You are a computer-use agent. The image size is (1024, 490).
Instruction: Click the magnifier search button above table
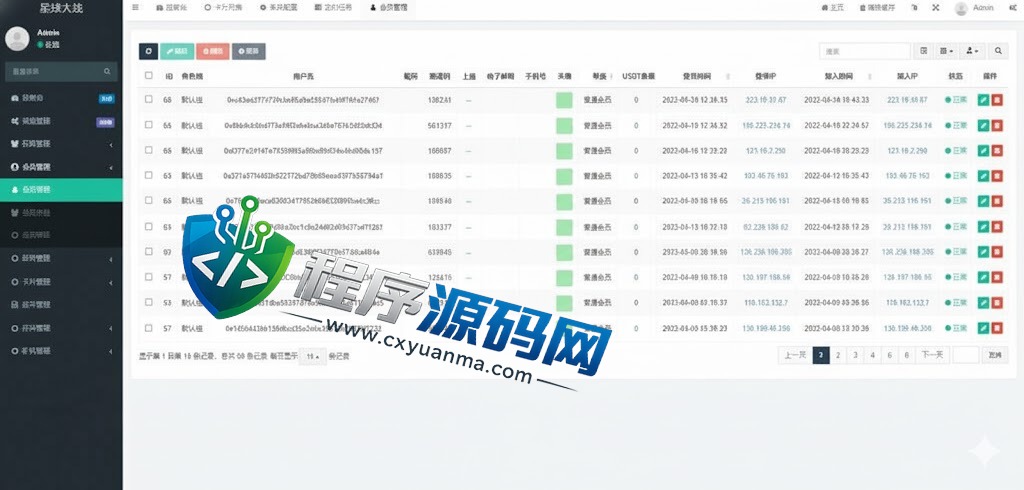(x=999, y=51)
